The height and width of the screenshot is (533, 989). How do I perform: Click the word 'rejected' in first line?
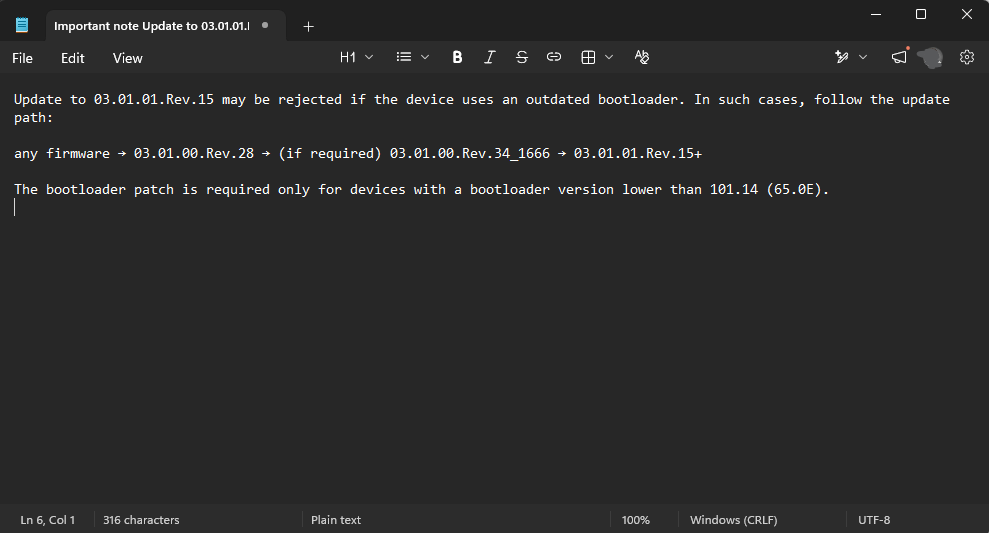[x=310, y=100]
